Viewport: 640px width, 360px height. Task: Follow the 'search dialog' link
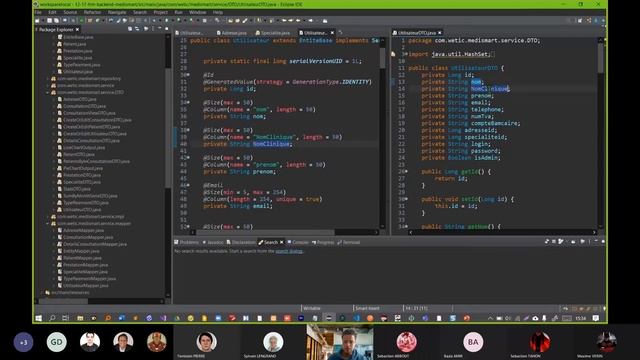coord(289,251)
